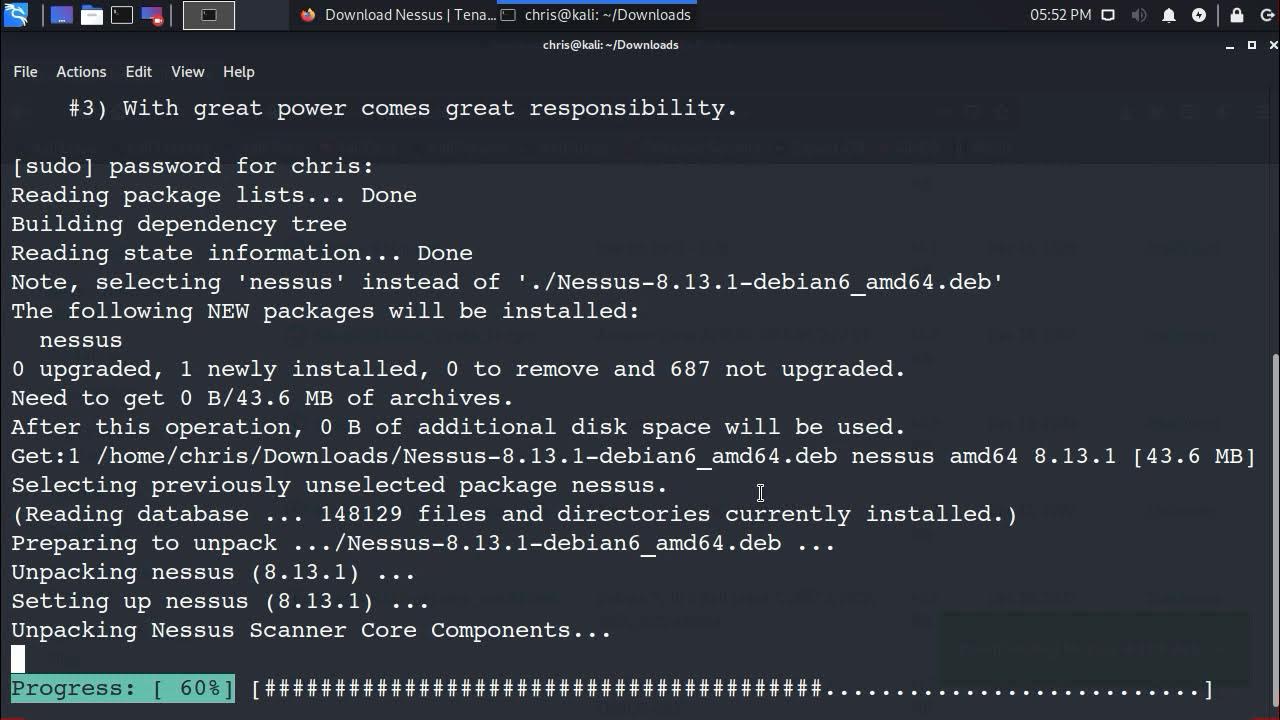Click the 05:52 PM panel clock
Screen dimensions: 1280x720
(x=1060, y=15)
